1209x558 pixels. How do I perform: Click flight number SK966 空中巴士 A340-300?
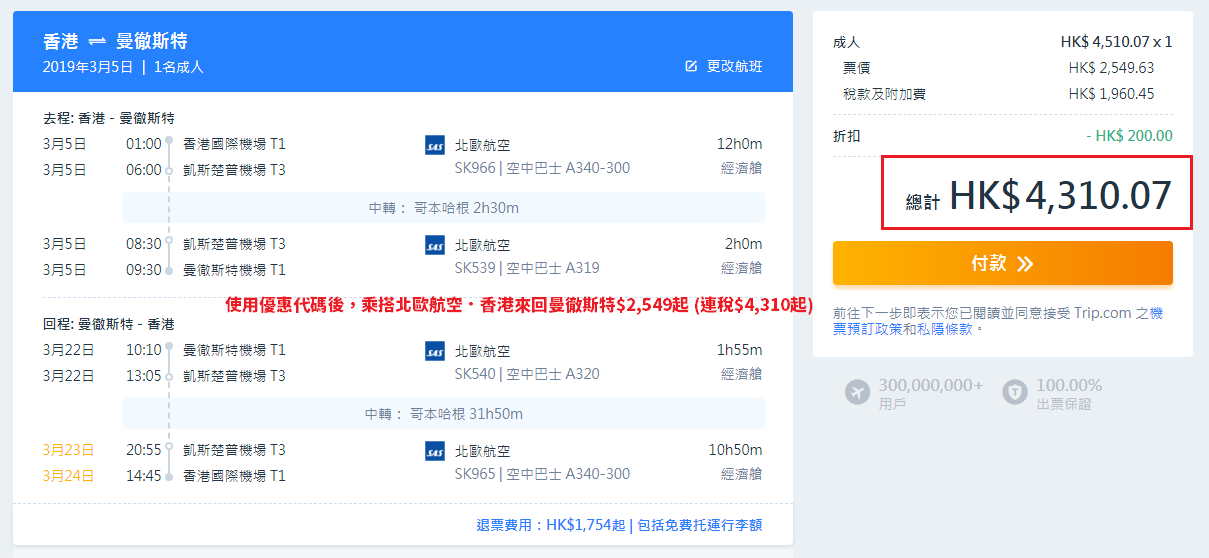point(542,168)
